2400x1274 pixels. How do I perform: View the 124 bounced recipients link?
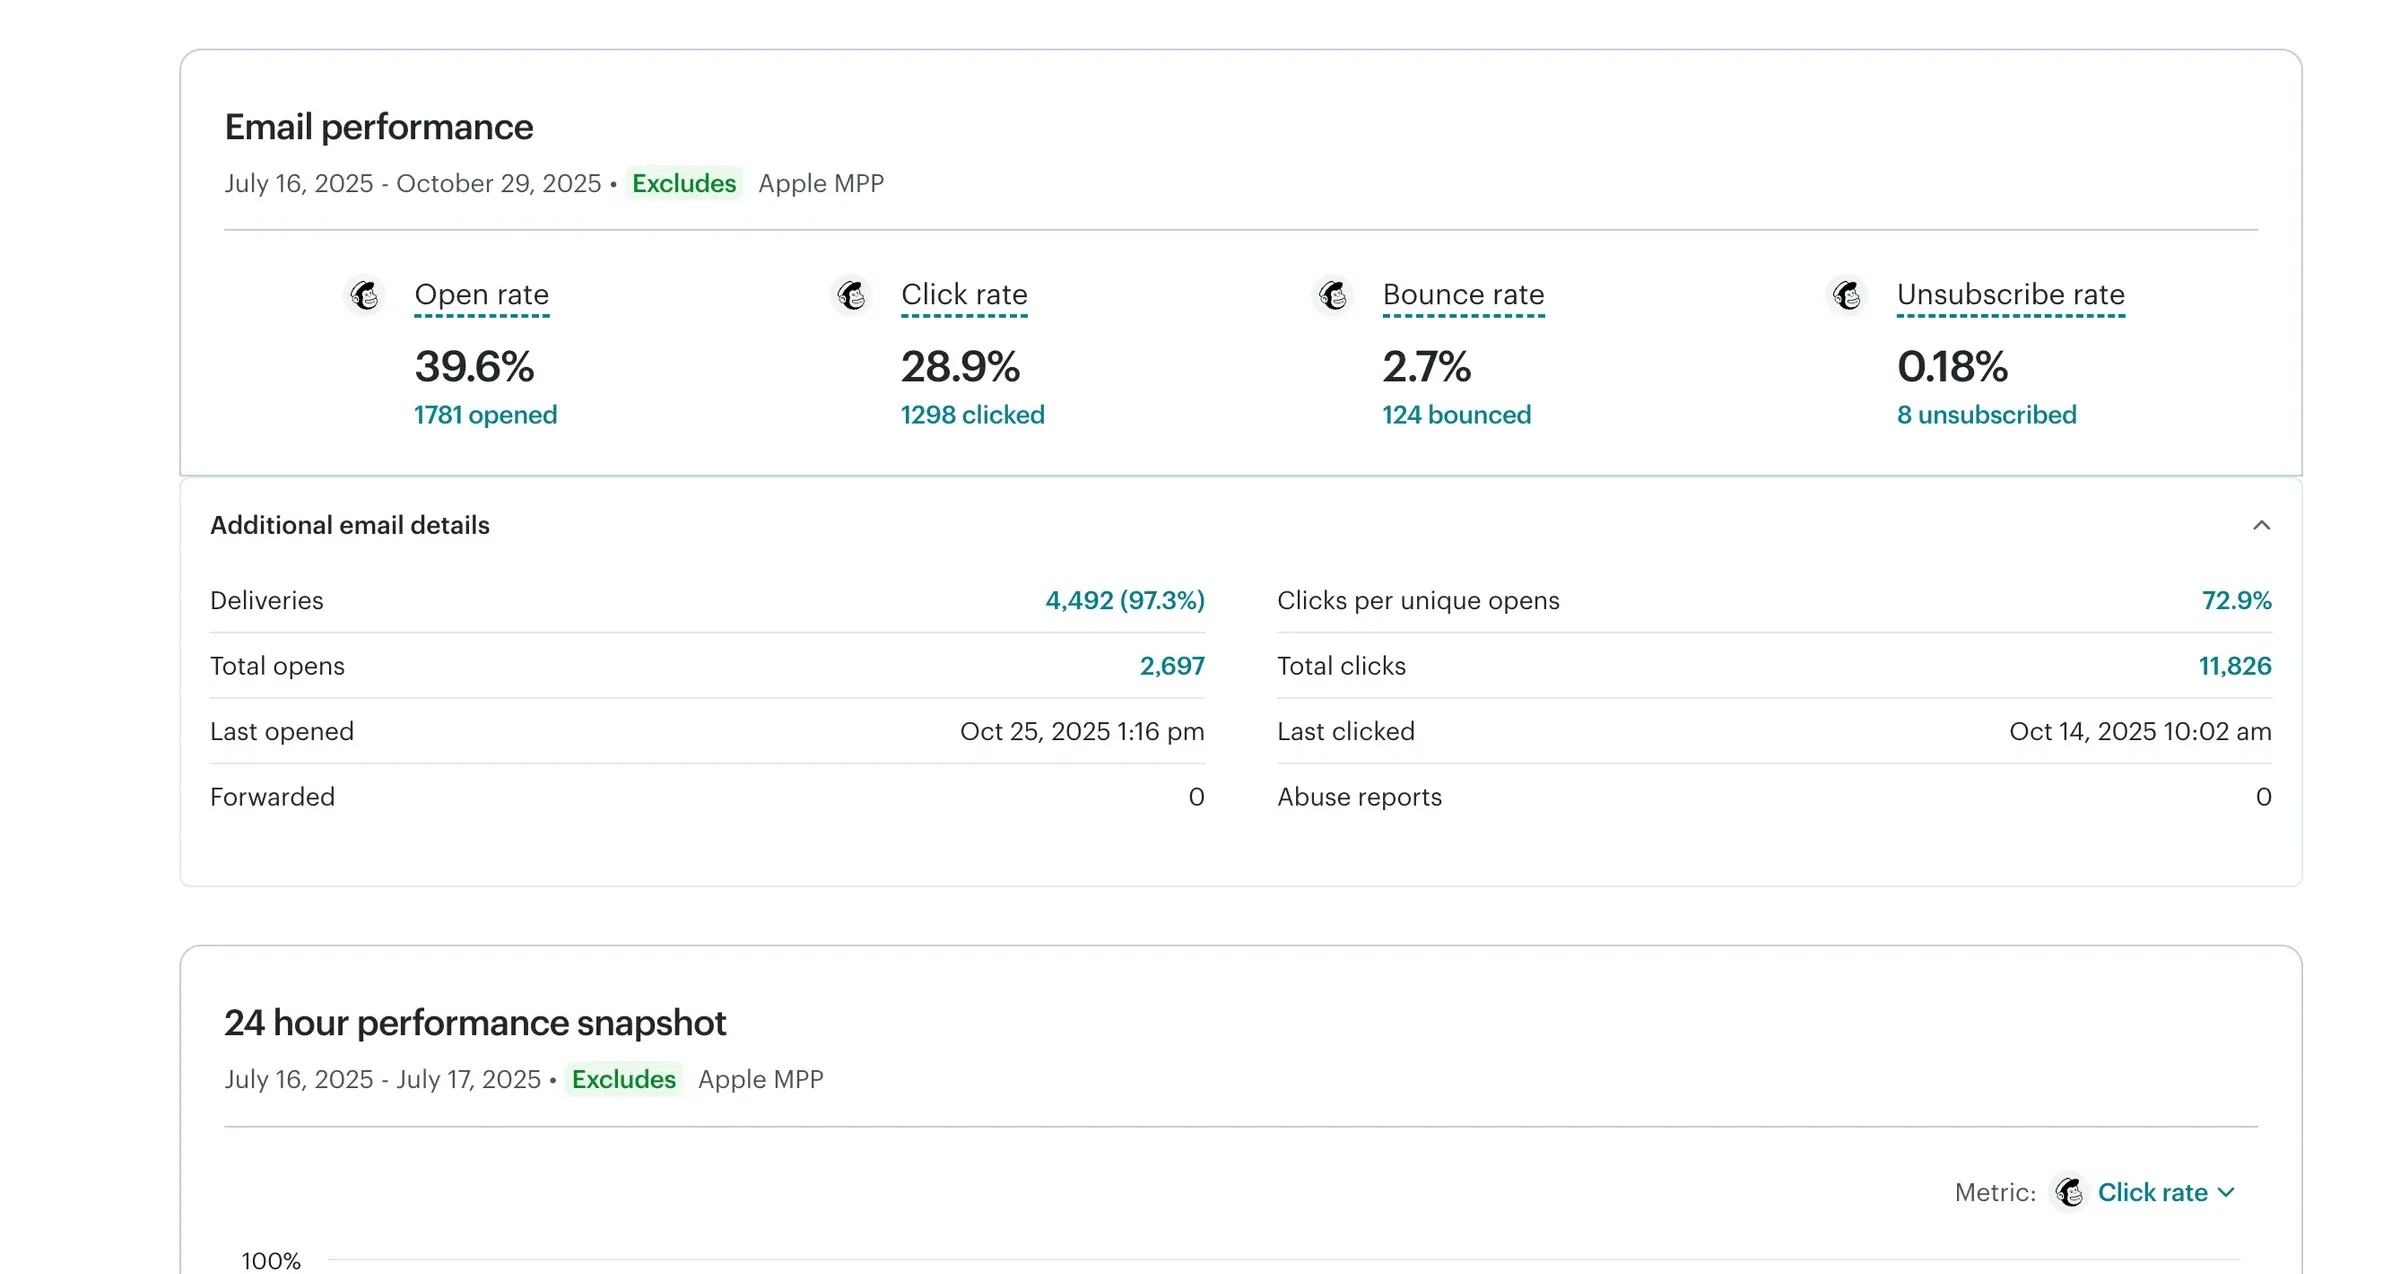coord(1456,415)
